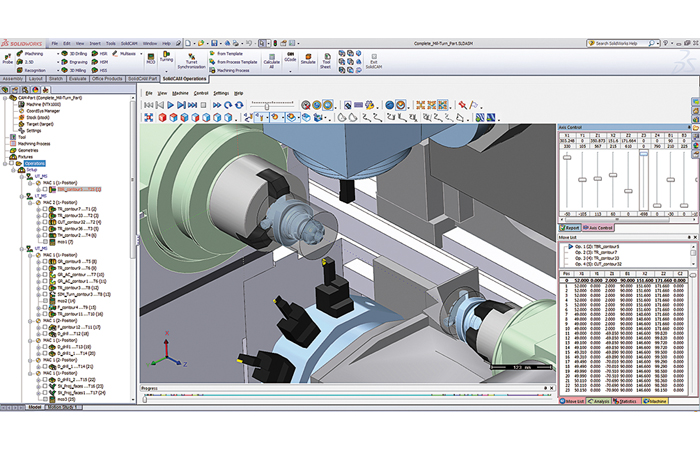Start simulation with the blue Play button

(170, 105)
